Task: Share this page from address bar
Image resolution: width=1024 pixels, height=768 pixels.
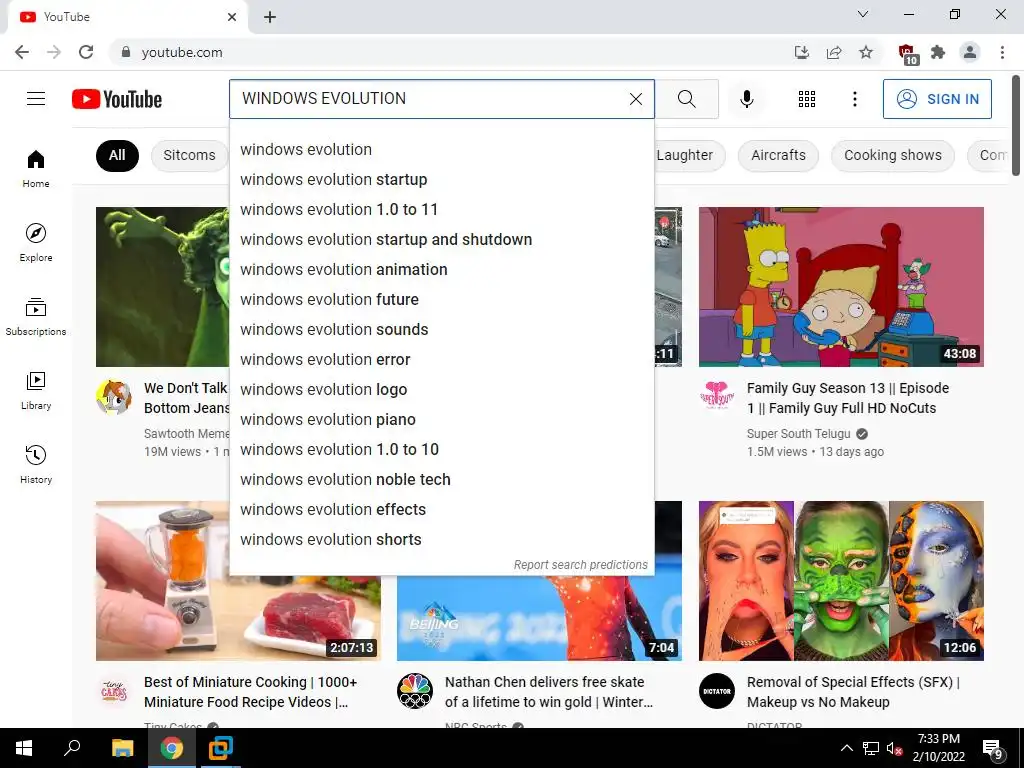Action: [x=833, y=52]
